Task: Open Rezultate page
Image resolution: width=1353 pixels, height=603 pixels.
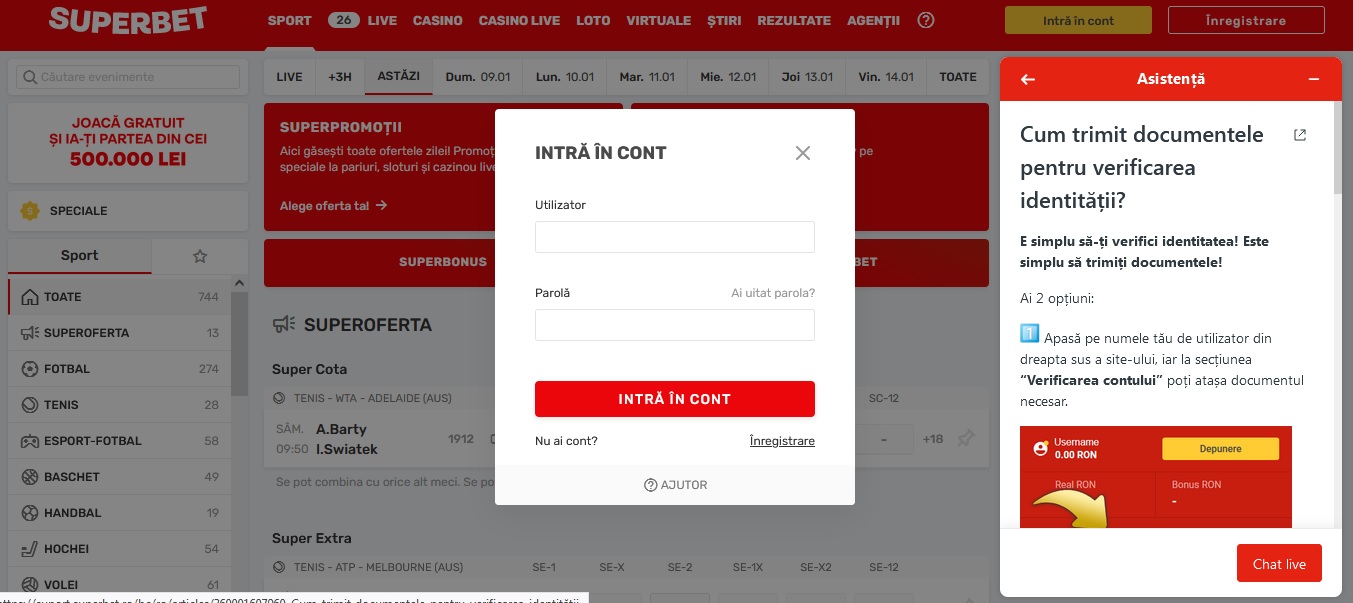Action: pos(794,20)
